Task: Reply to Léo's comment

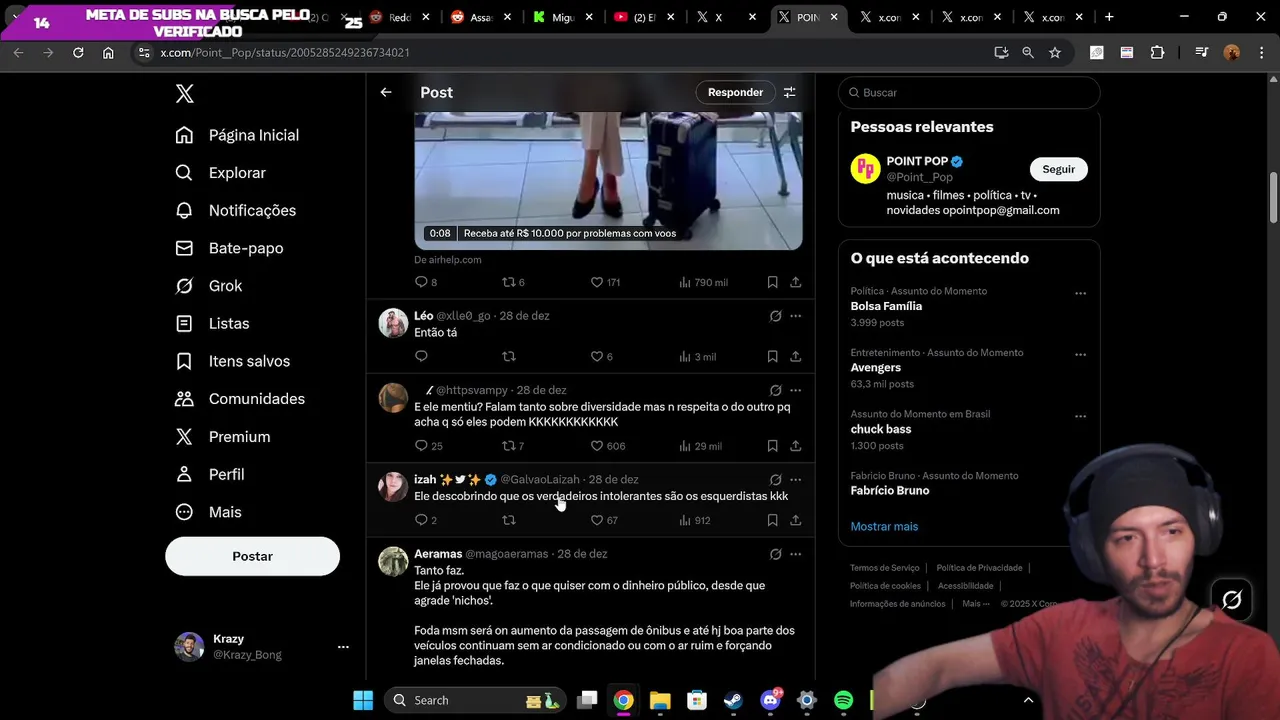Action: coord(421,357)
